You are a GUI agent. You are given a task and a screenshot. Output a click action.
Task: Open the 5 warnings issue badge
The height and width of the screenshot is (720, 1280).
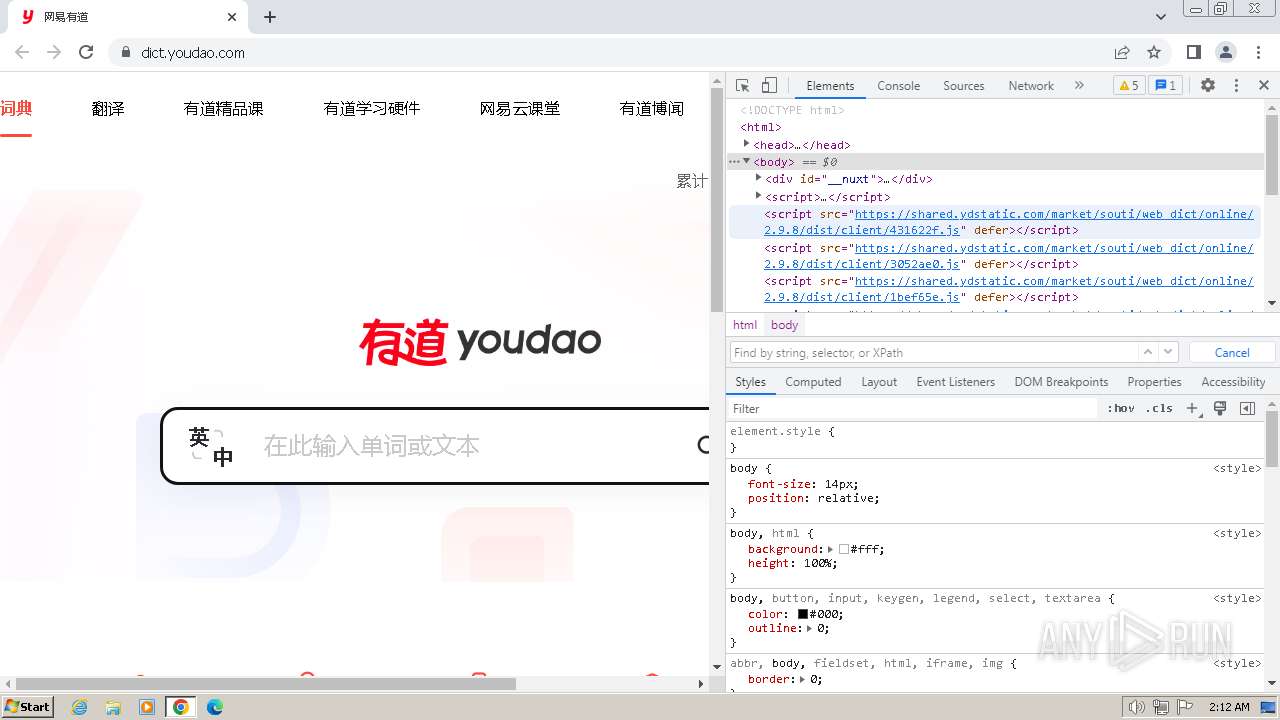(x=1128, y=86)
